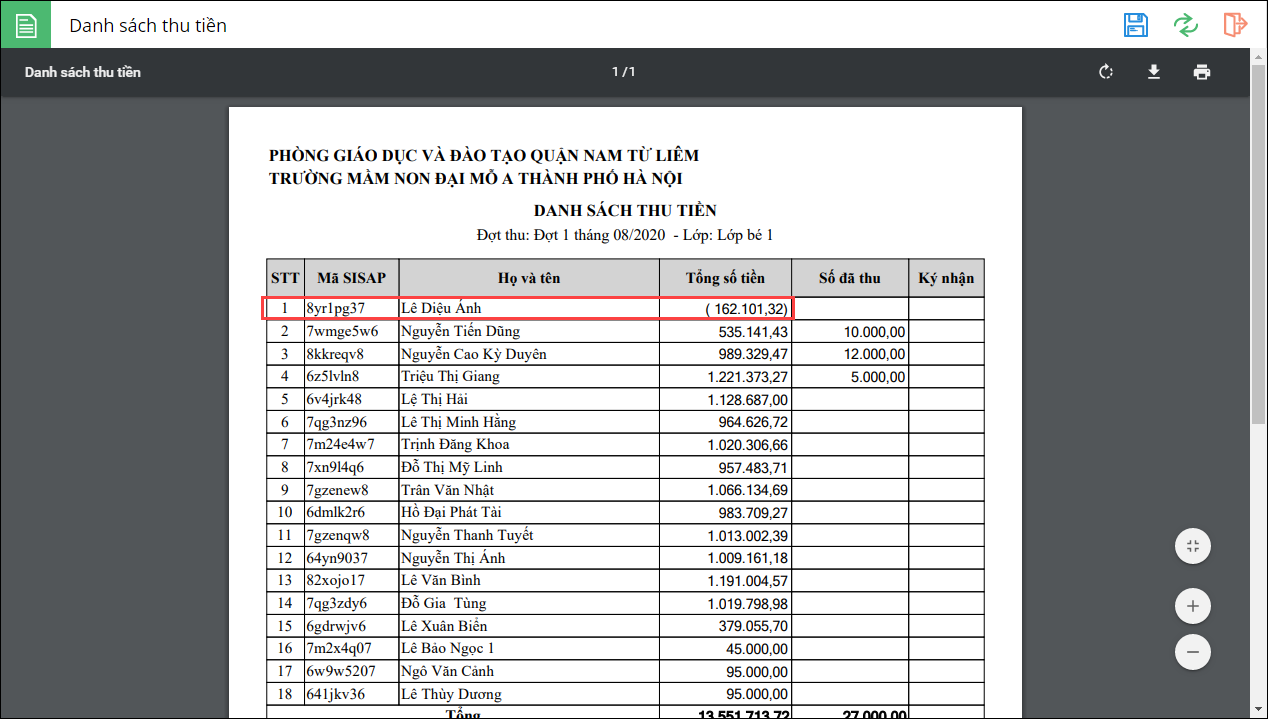
Task: Click the header 'PHÒNG GIÁO DỤC VÀ ĐÀO TẠO QUẬN NAM TỪ LIÊM'
Action: 484,156
